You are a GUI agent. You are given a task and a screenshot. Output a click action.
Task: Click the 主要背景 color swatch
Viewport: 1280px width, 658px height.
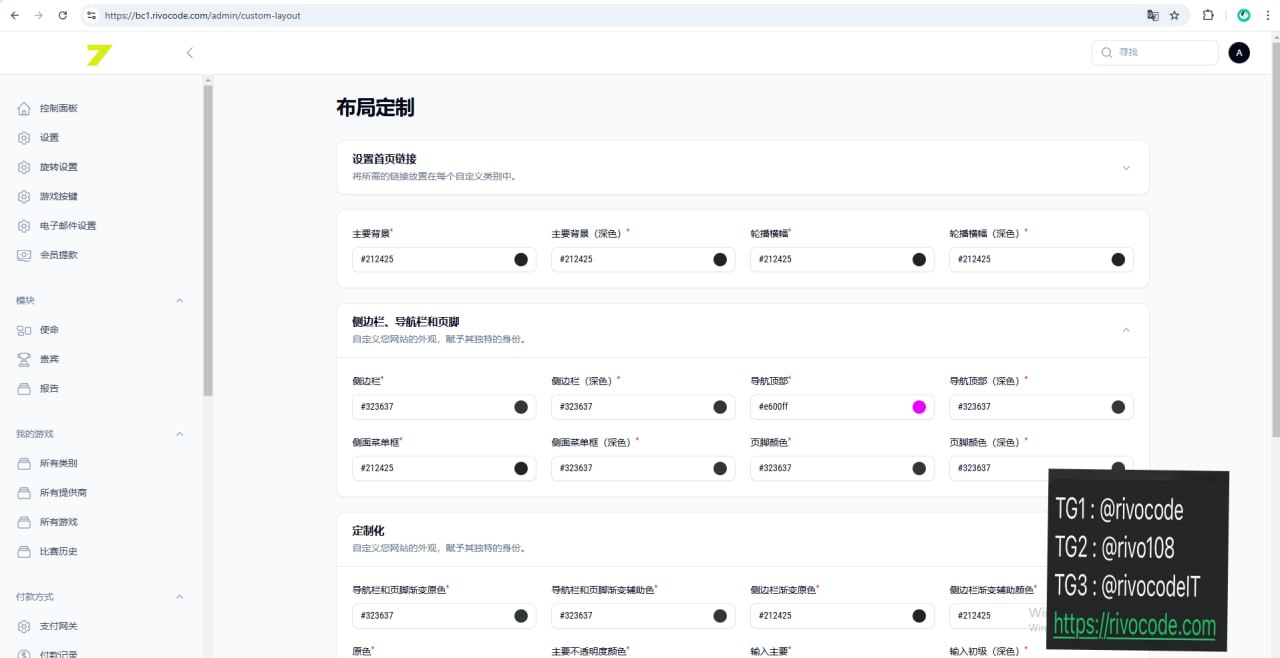(x=521, y=260)
